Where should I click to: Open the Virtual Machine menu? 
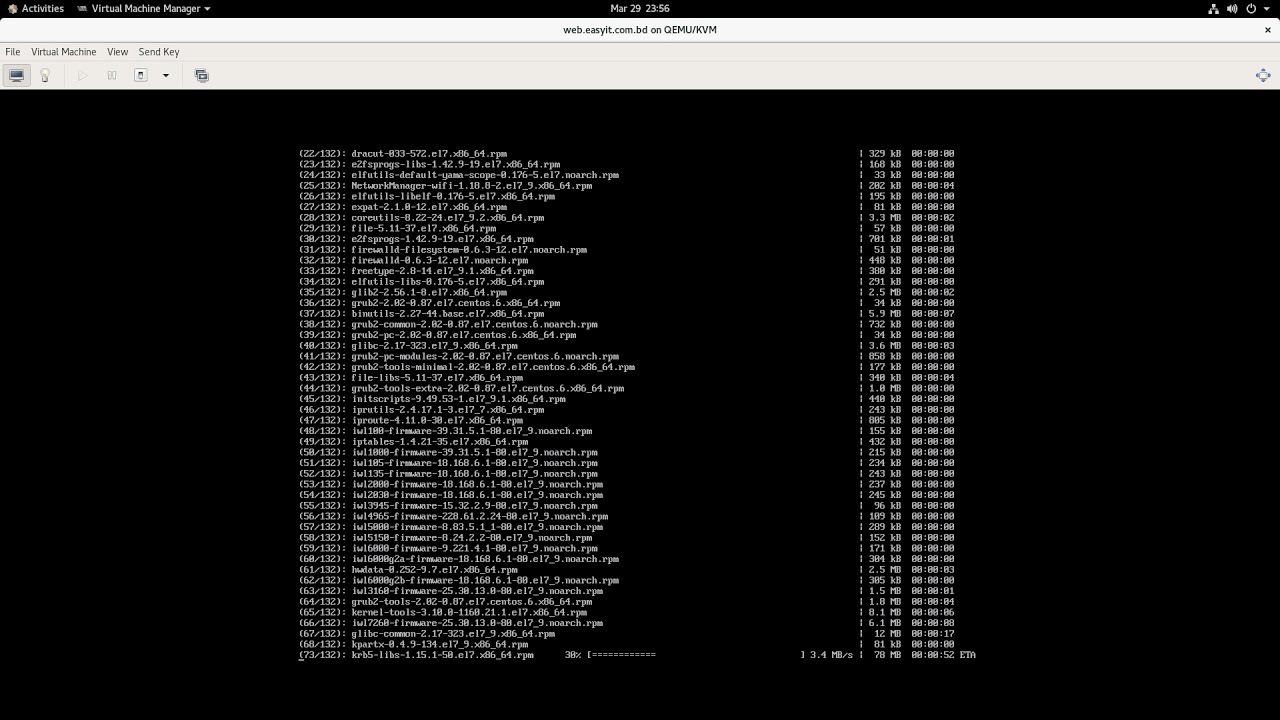64,51
